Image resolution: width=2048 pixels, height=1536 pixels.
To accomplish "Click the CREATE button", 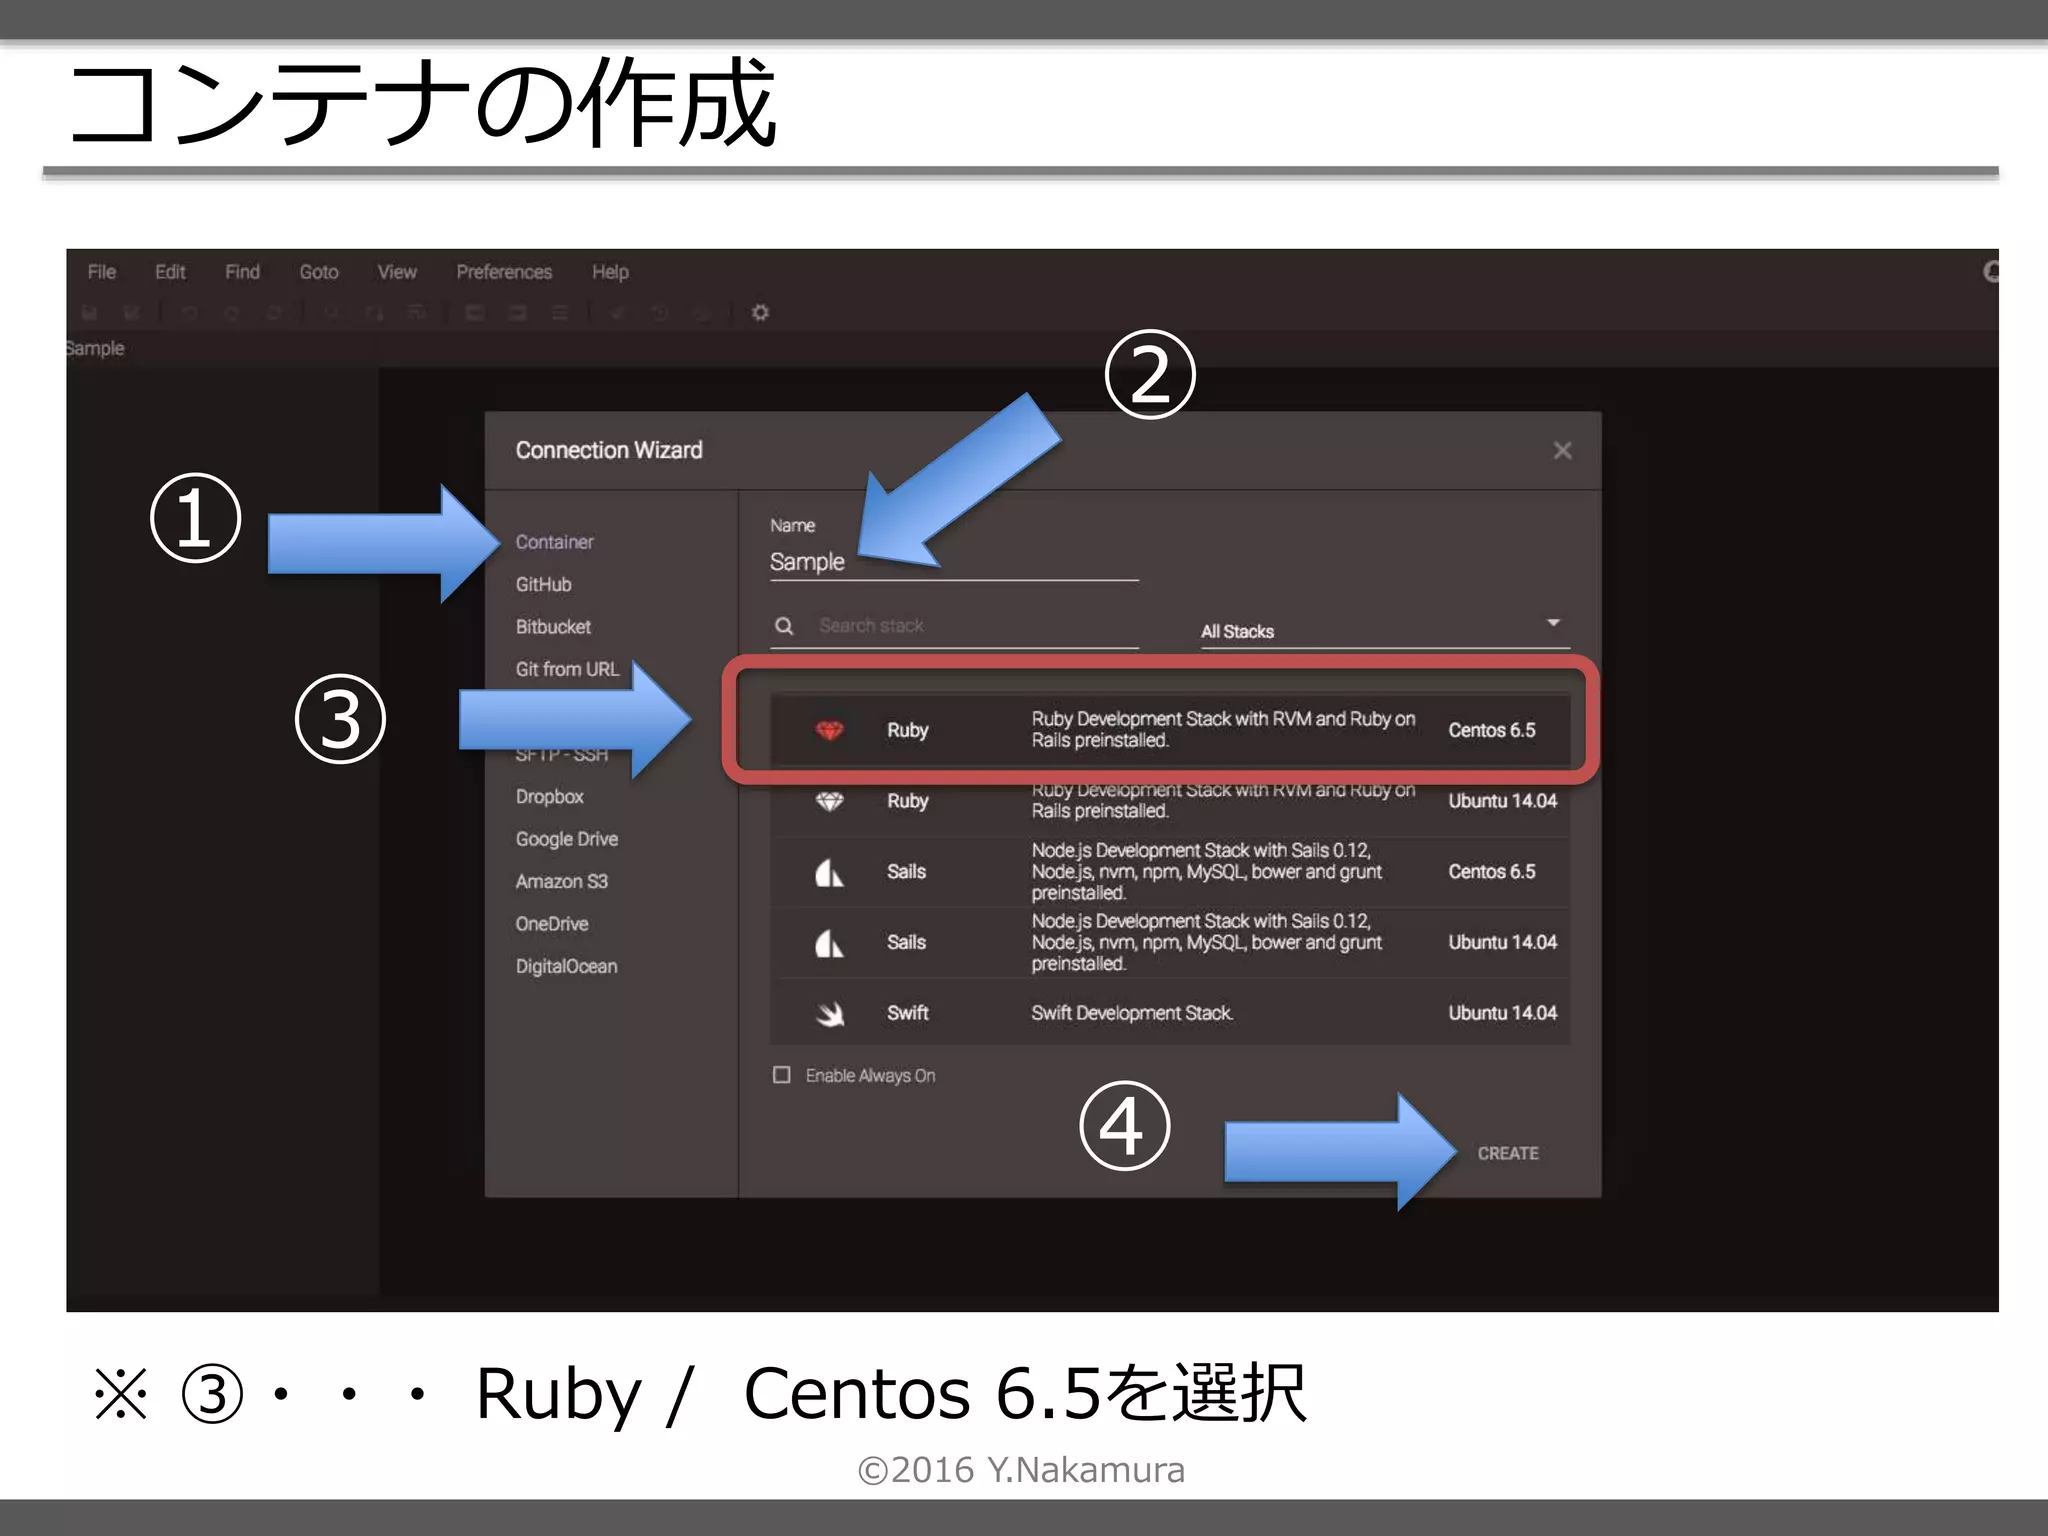I will 1508,1153.
